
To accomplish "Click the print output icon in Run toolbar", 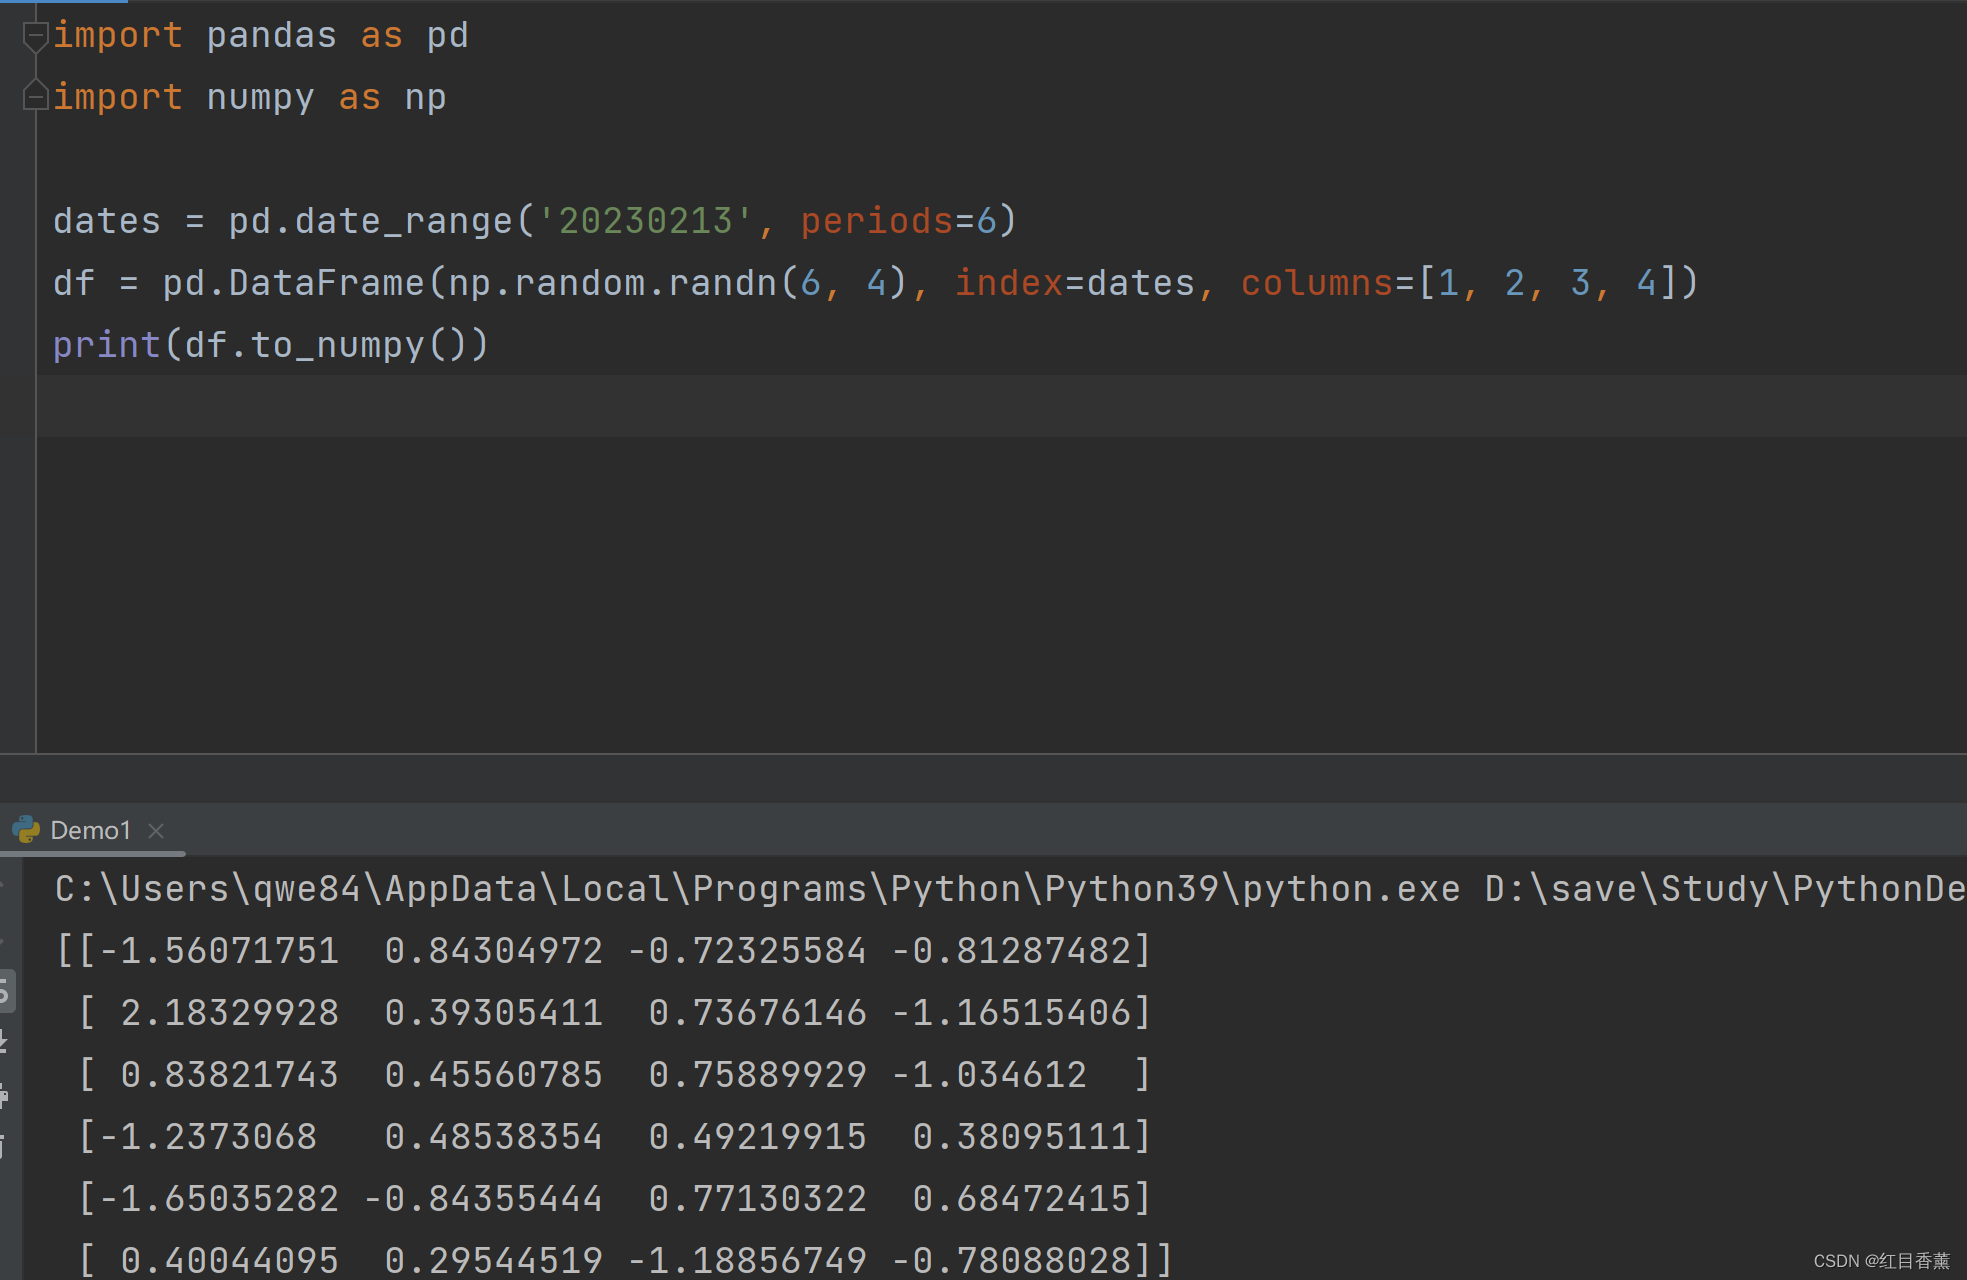I will (5, 1095).
